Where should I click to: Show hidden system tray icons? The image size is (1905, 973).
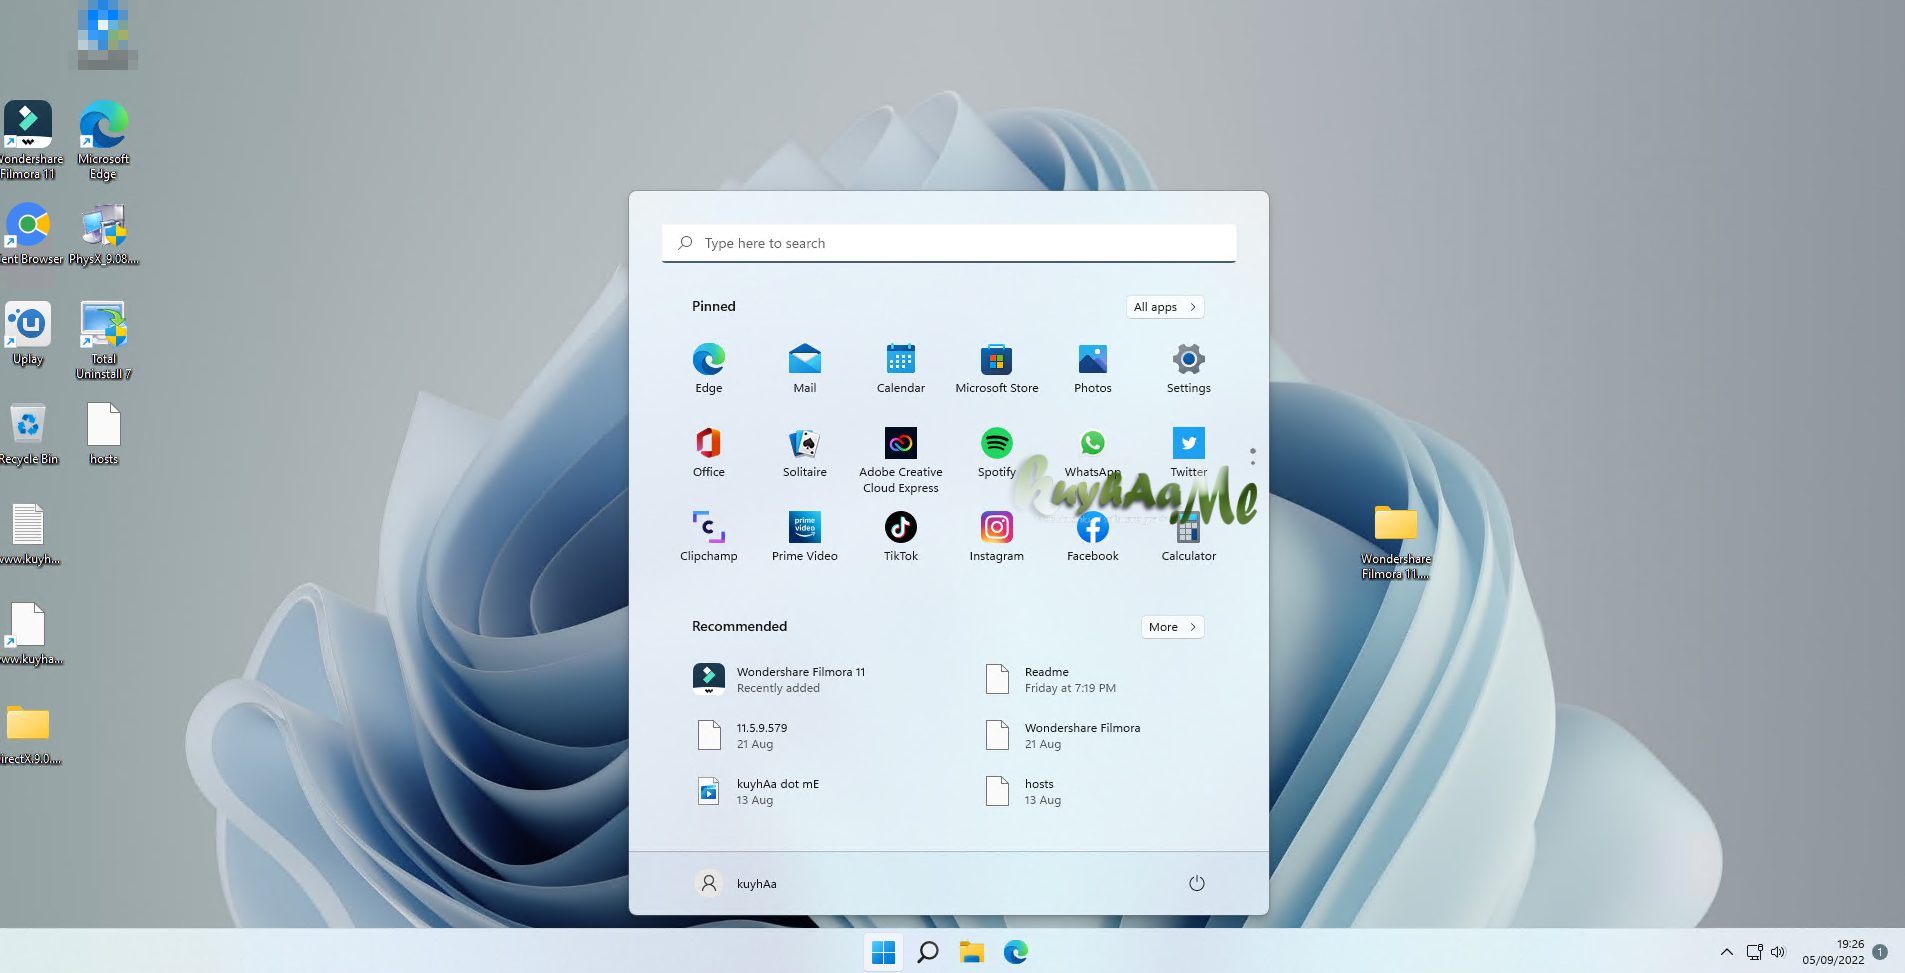[x=1726, y=952]
